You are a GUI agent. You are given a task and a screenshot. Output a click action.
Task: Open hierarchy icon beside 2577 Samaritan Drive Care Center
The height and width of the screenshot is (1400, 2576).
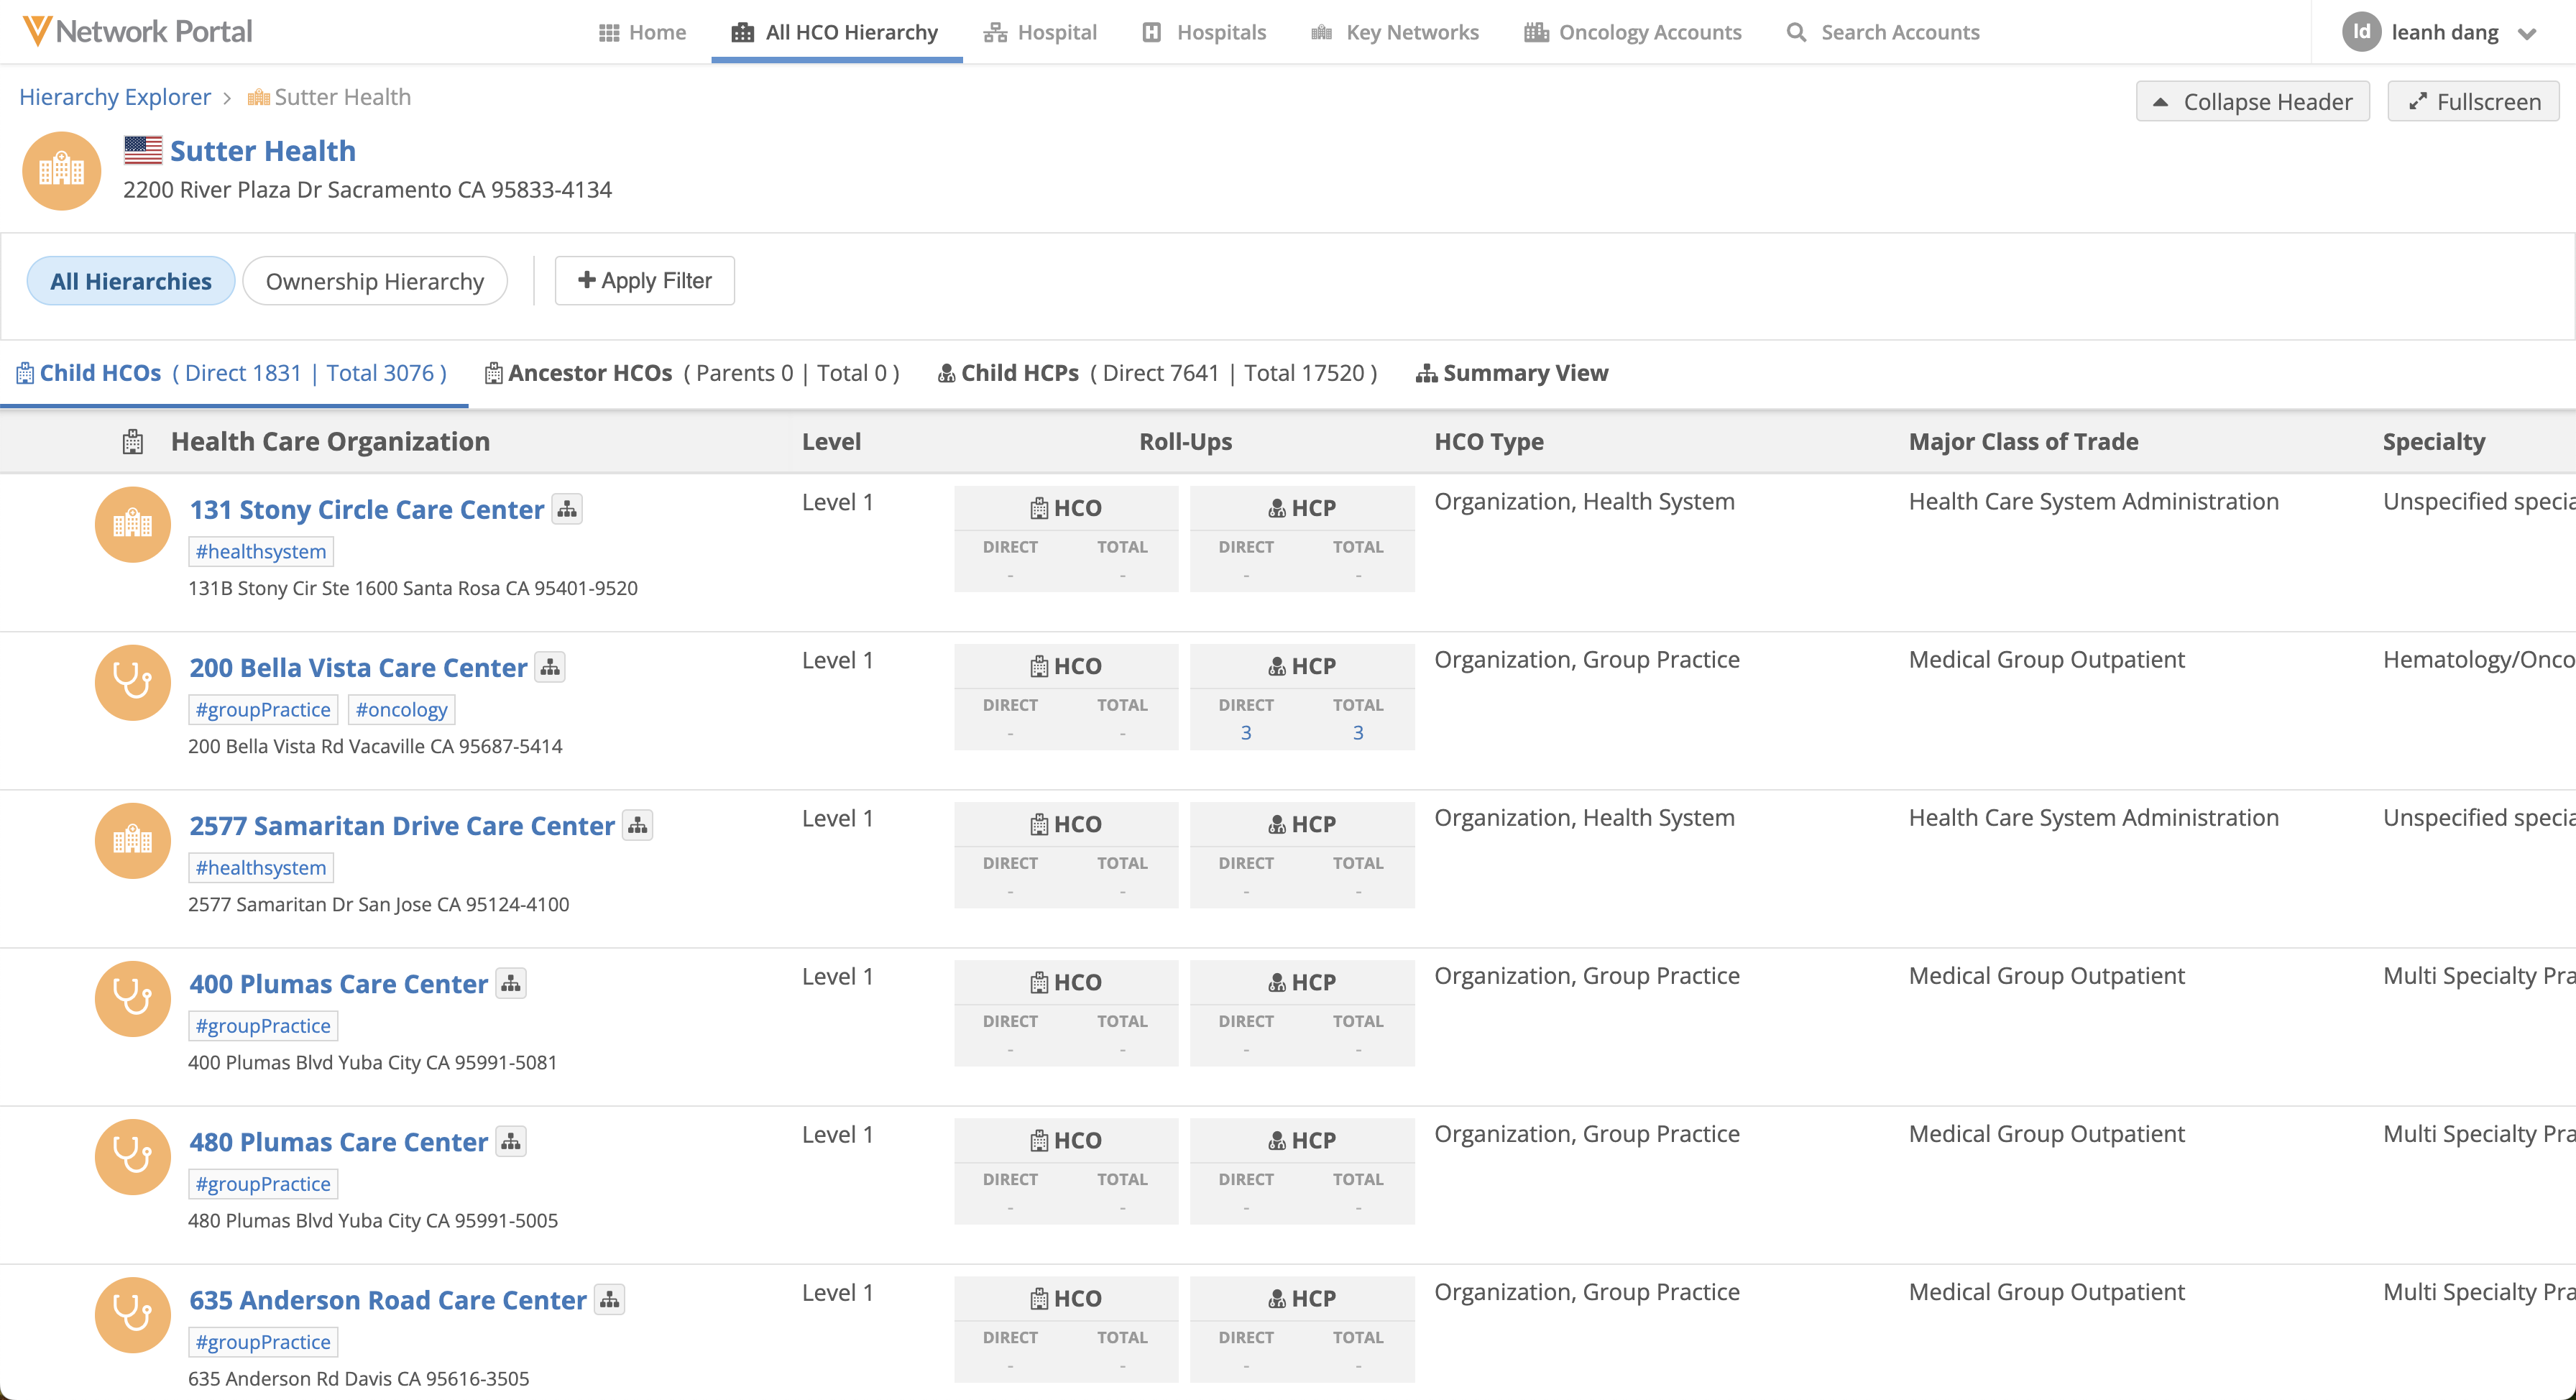coord(637,825)
